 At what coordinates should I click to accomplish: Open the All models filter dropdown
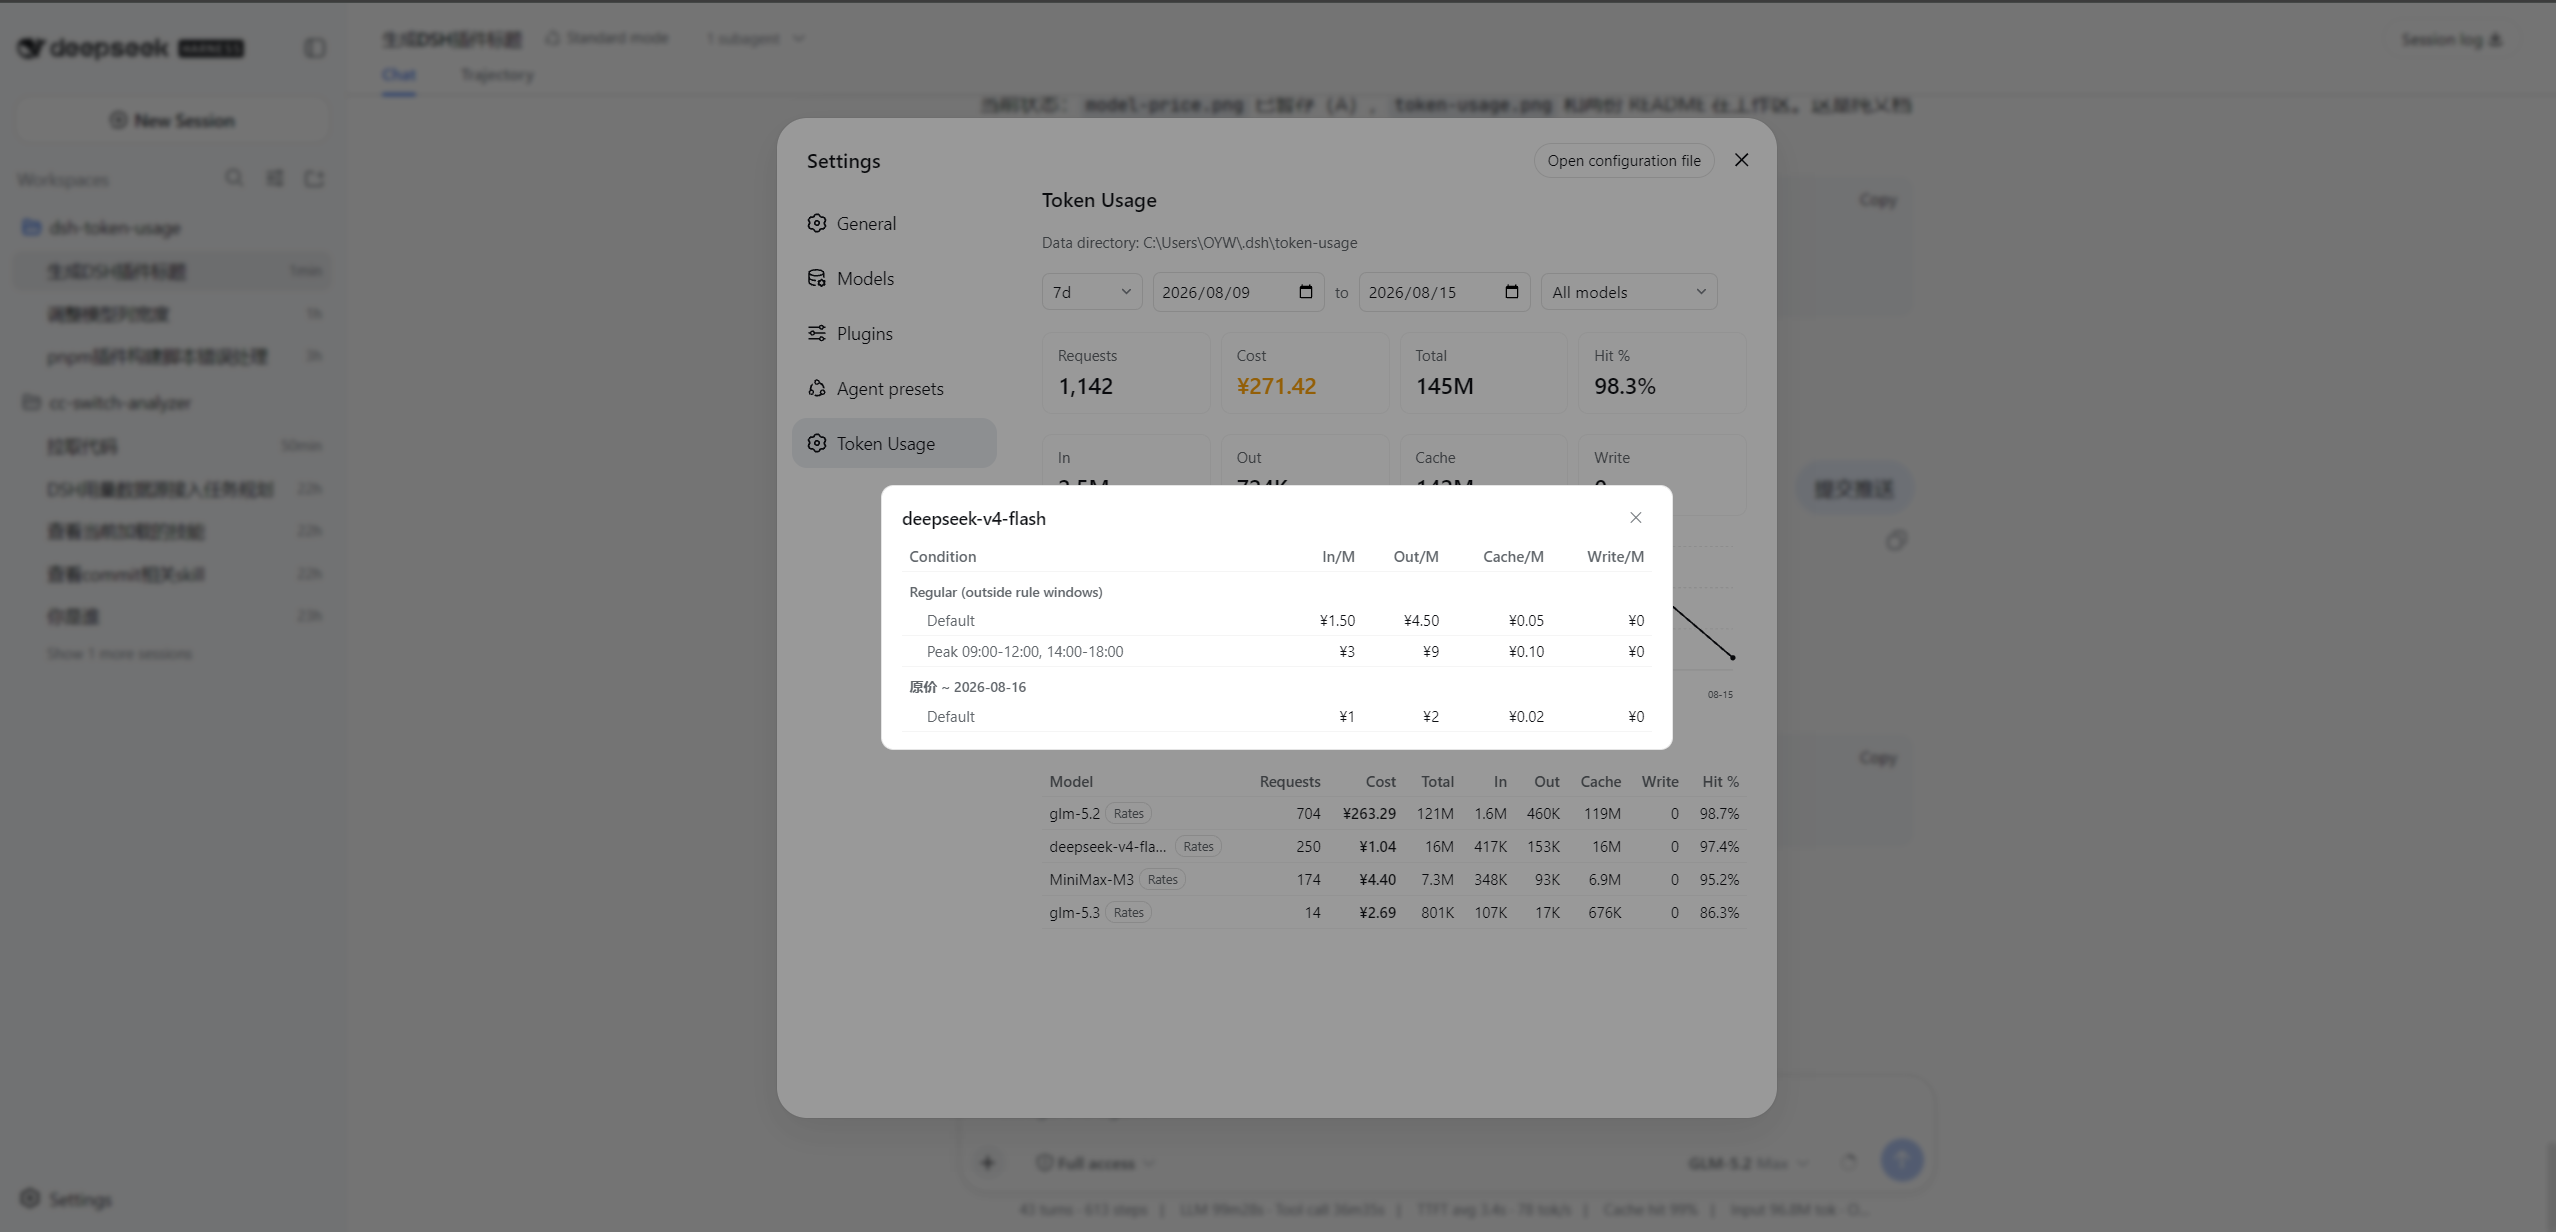point(1629,292)
